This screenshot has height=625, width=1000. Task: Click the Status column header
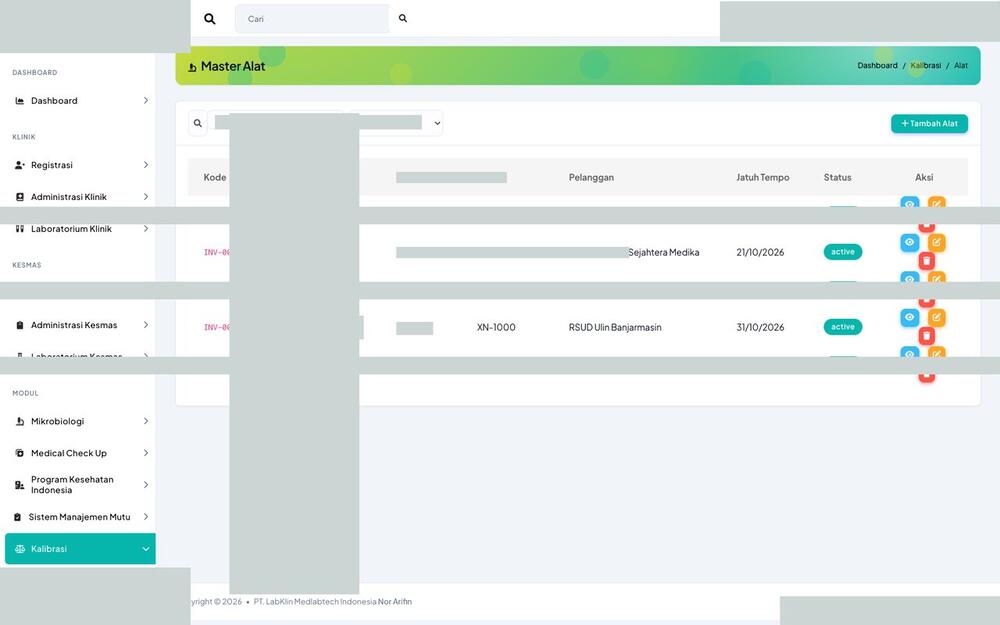837,177
